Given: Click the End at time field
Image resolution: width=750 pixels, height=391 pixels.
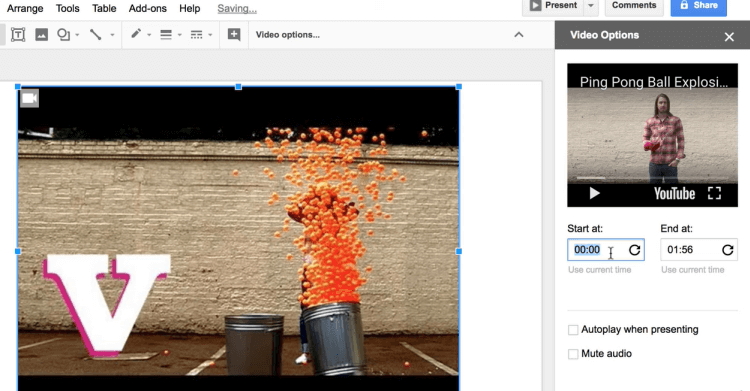Looking at the screenshot, I should pyautogui.click(x=699, y=249).
